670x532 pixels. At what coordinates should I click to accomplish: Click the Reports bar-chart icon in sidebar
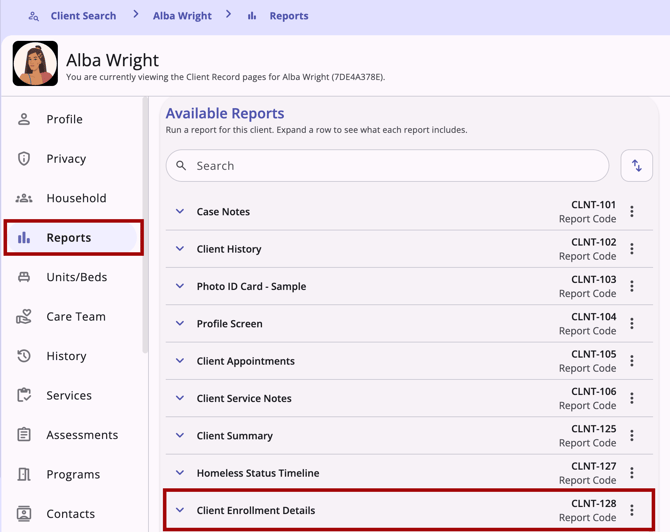(24, 238)
